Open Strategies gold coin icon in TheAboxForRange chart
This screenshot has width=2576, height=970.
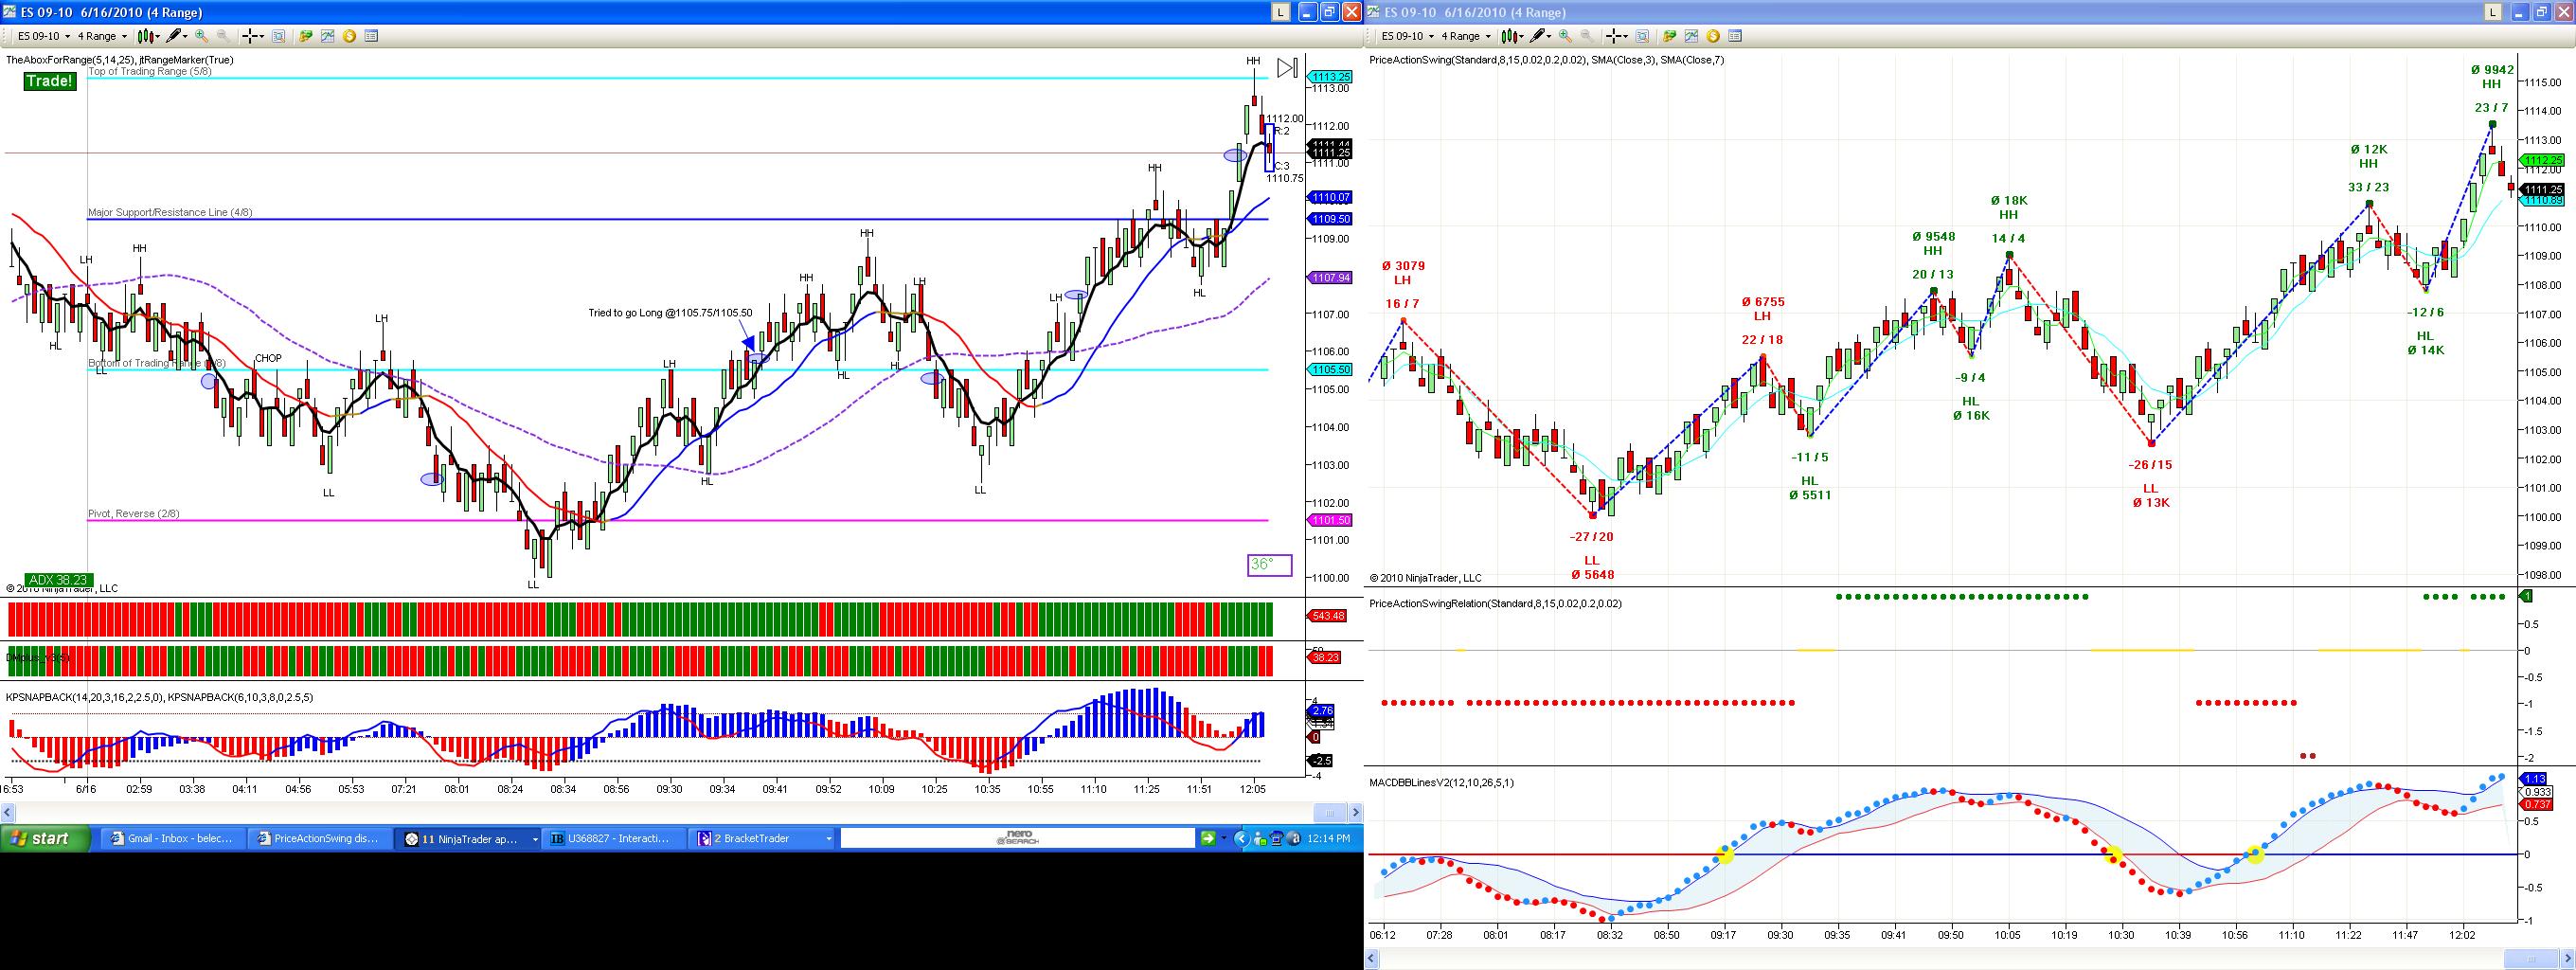[x=350, y=36]
